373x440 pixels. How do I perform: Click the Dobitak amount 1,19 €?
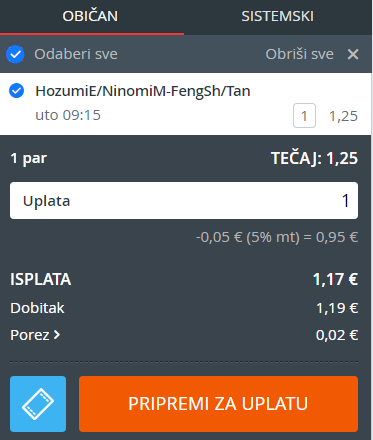[337, 308]
